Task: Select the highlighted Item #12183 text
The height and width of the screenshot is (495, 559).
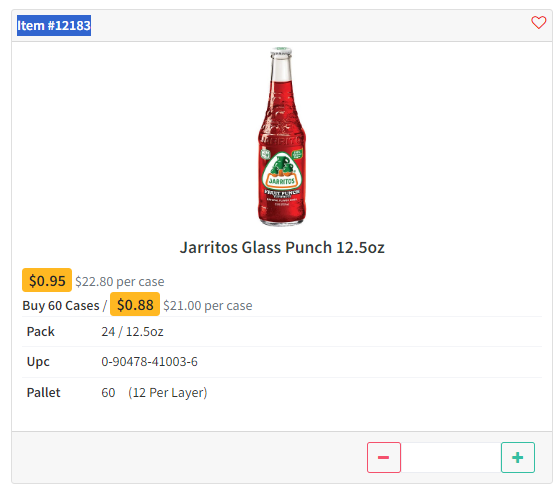Action: click(54, 25)
